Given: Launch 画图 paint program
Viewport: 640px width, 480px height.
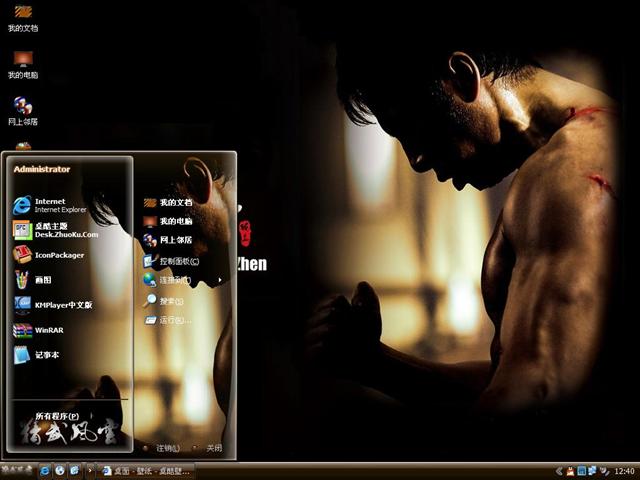Looking at the screenshot, I should coord(32,280).
